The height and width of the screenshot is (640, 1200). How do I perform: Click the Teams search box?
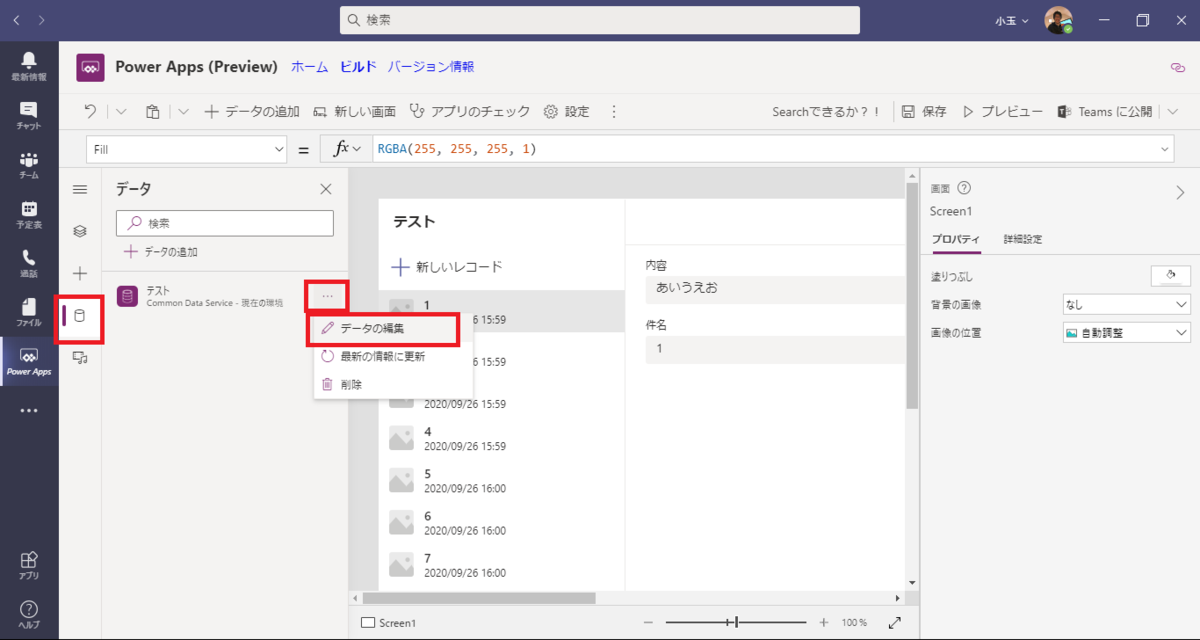coord(600,20)
